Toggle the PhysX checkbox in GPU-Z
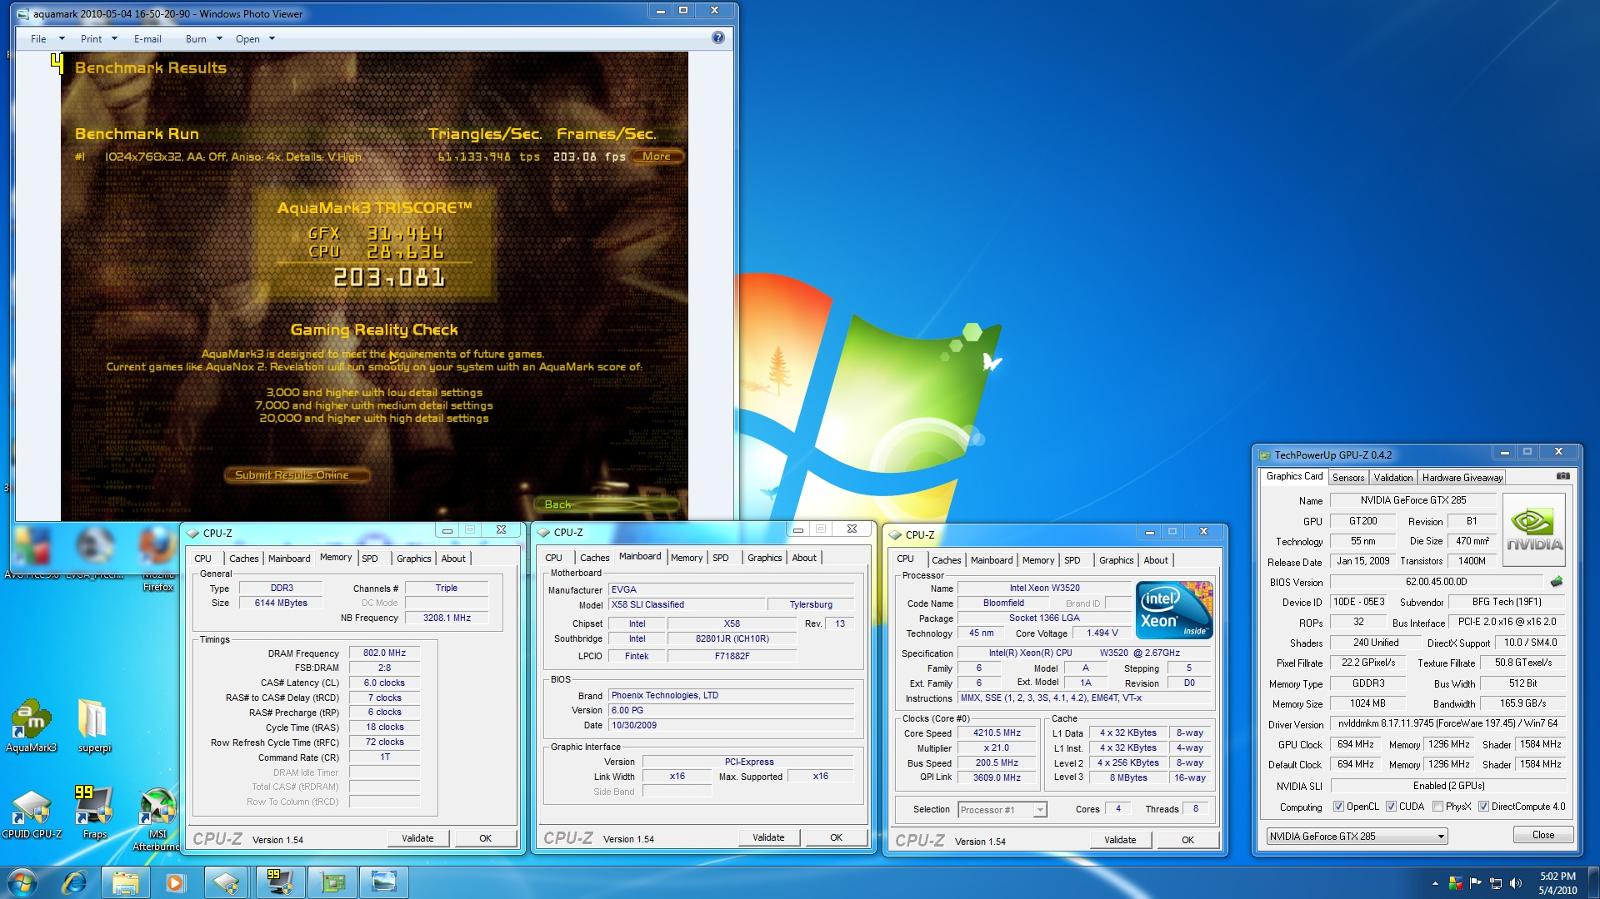1600x899 pixels. (x=1437, y=806)
